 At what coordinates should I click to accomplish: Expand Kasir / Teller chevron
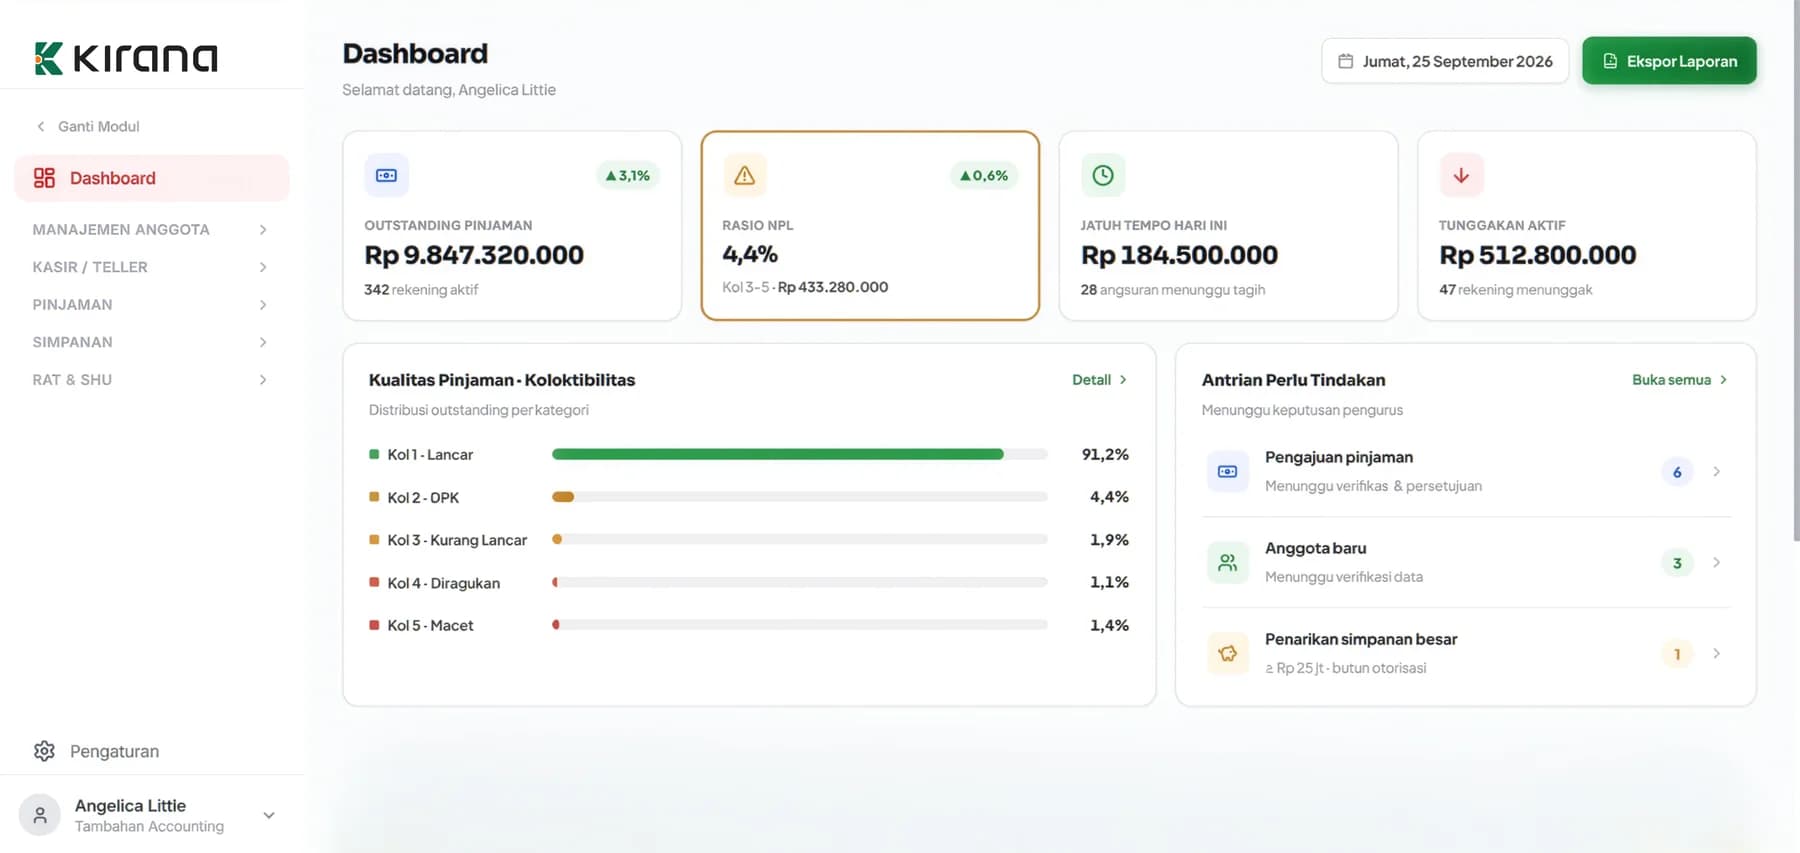point(263,267)
